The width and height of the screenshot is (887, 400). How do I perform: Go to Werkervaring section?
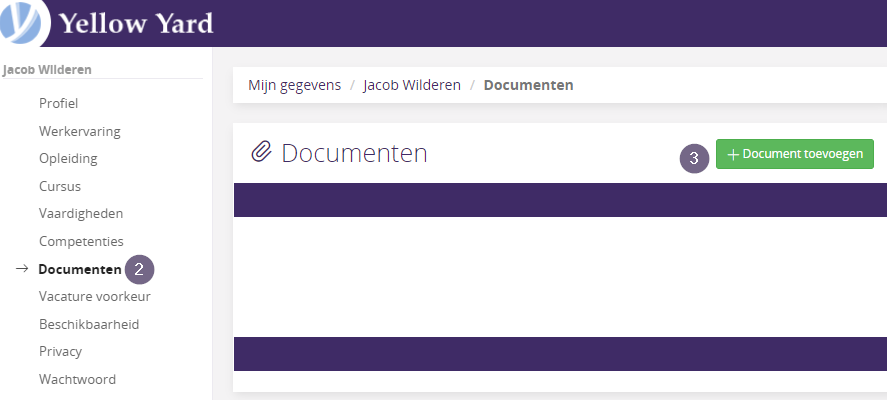pos(80,131)
